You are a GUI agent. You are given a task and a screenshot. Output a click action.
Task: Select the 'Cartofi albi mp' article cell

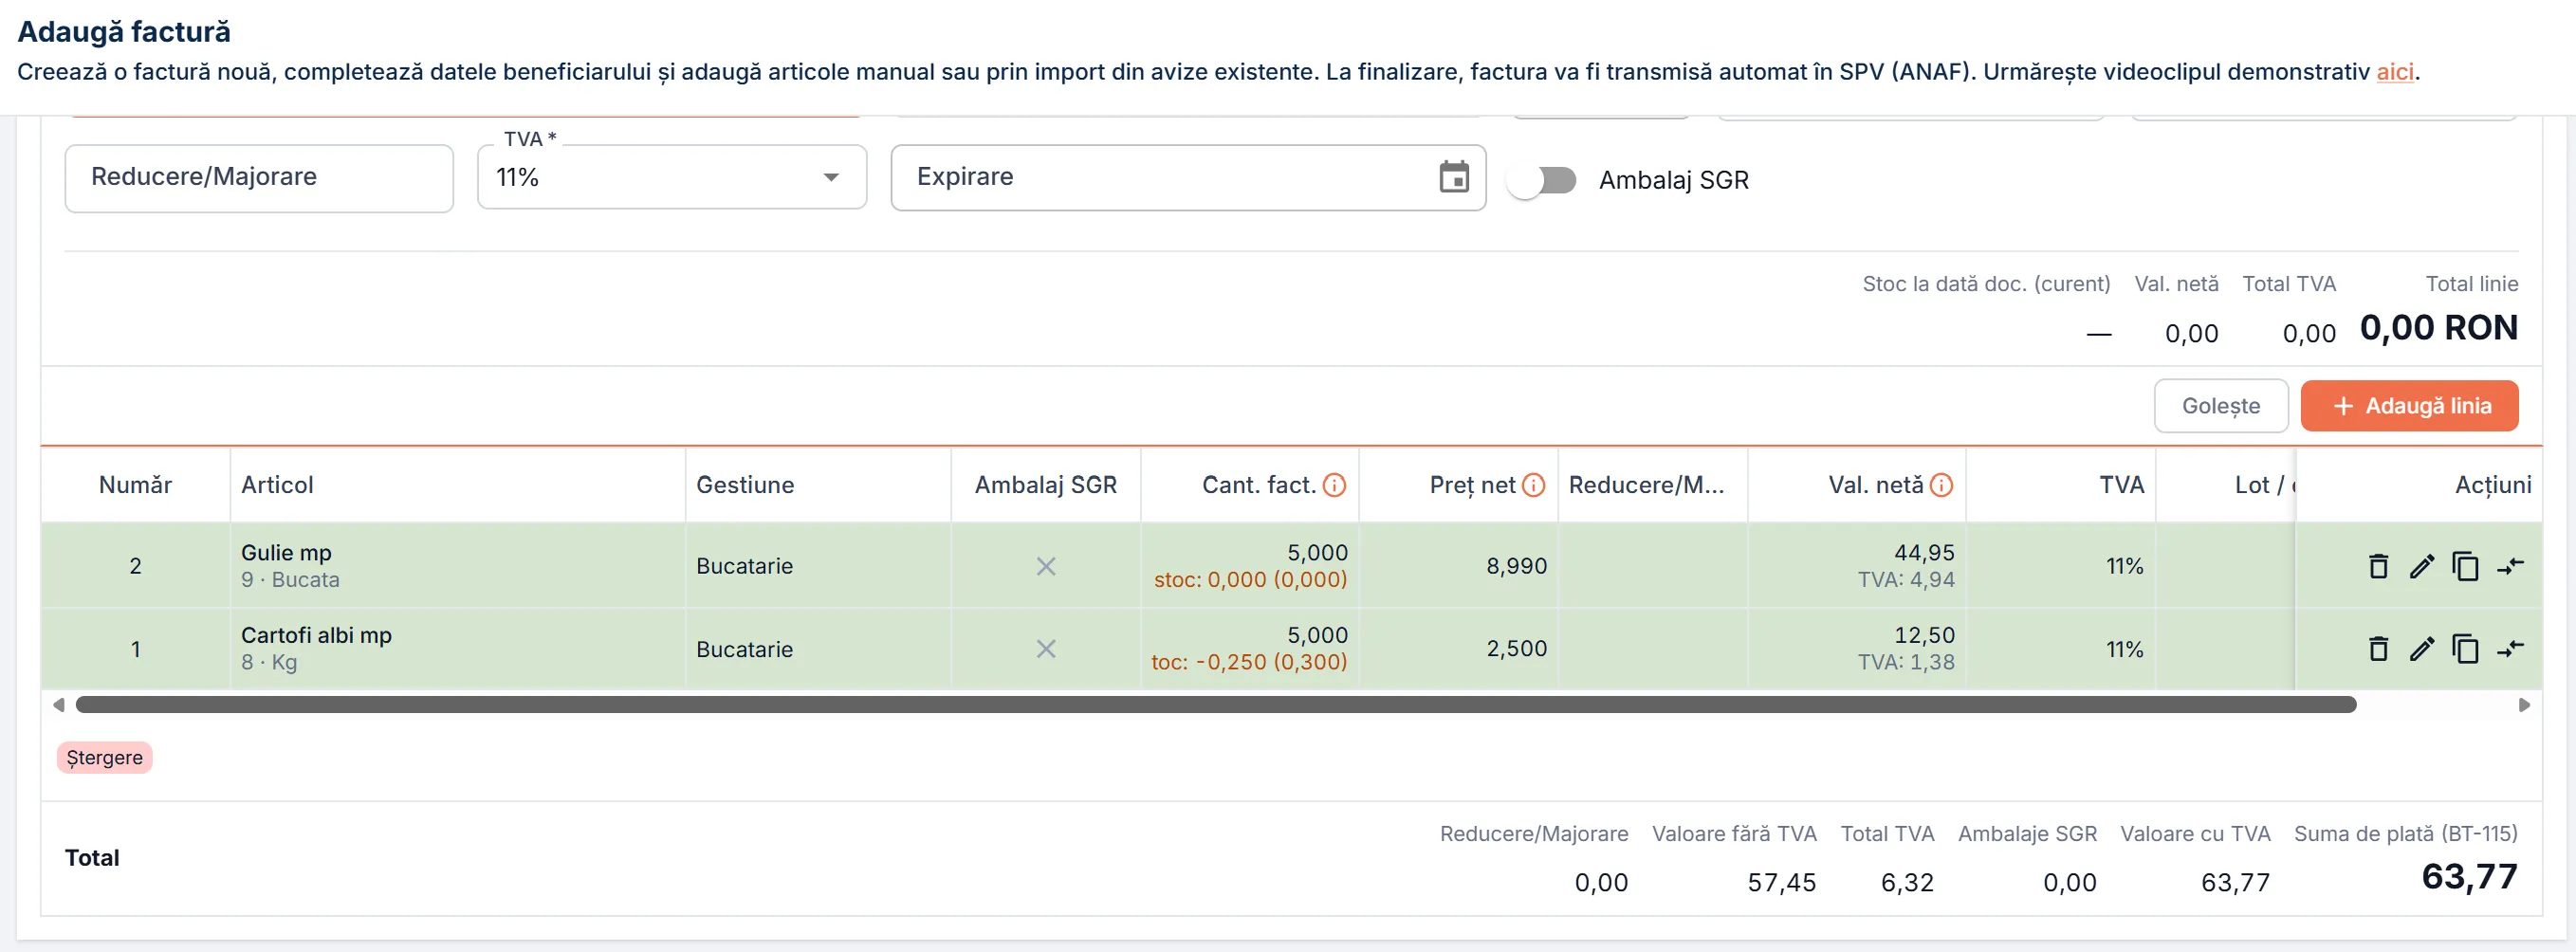458,649
